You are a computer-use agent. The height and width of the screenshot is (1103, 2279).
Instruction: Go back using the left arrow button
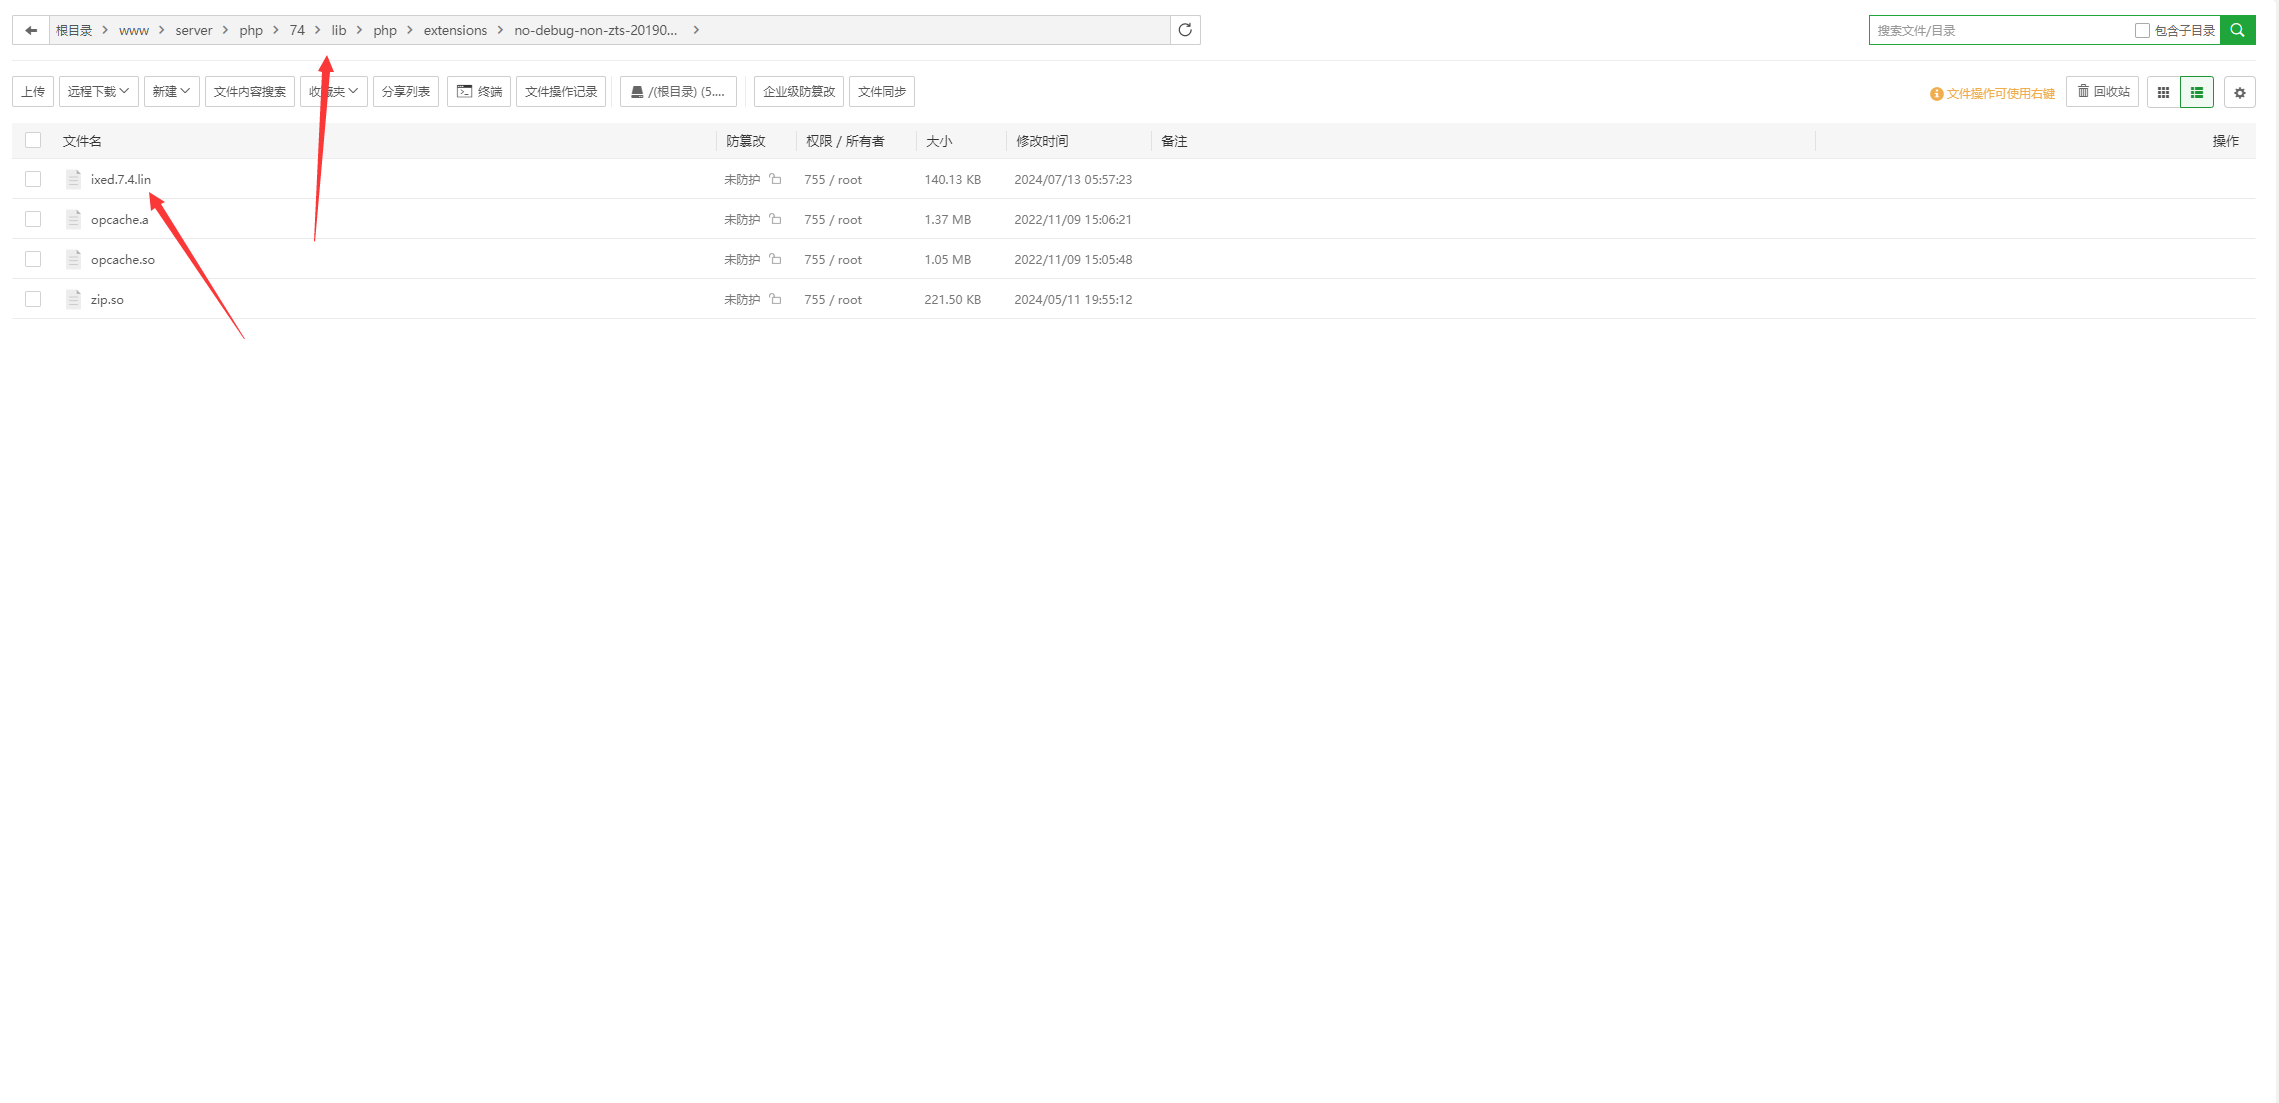(31, 30)
